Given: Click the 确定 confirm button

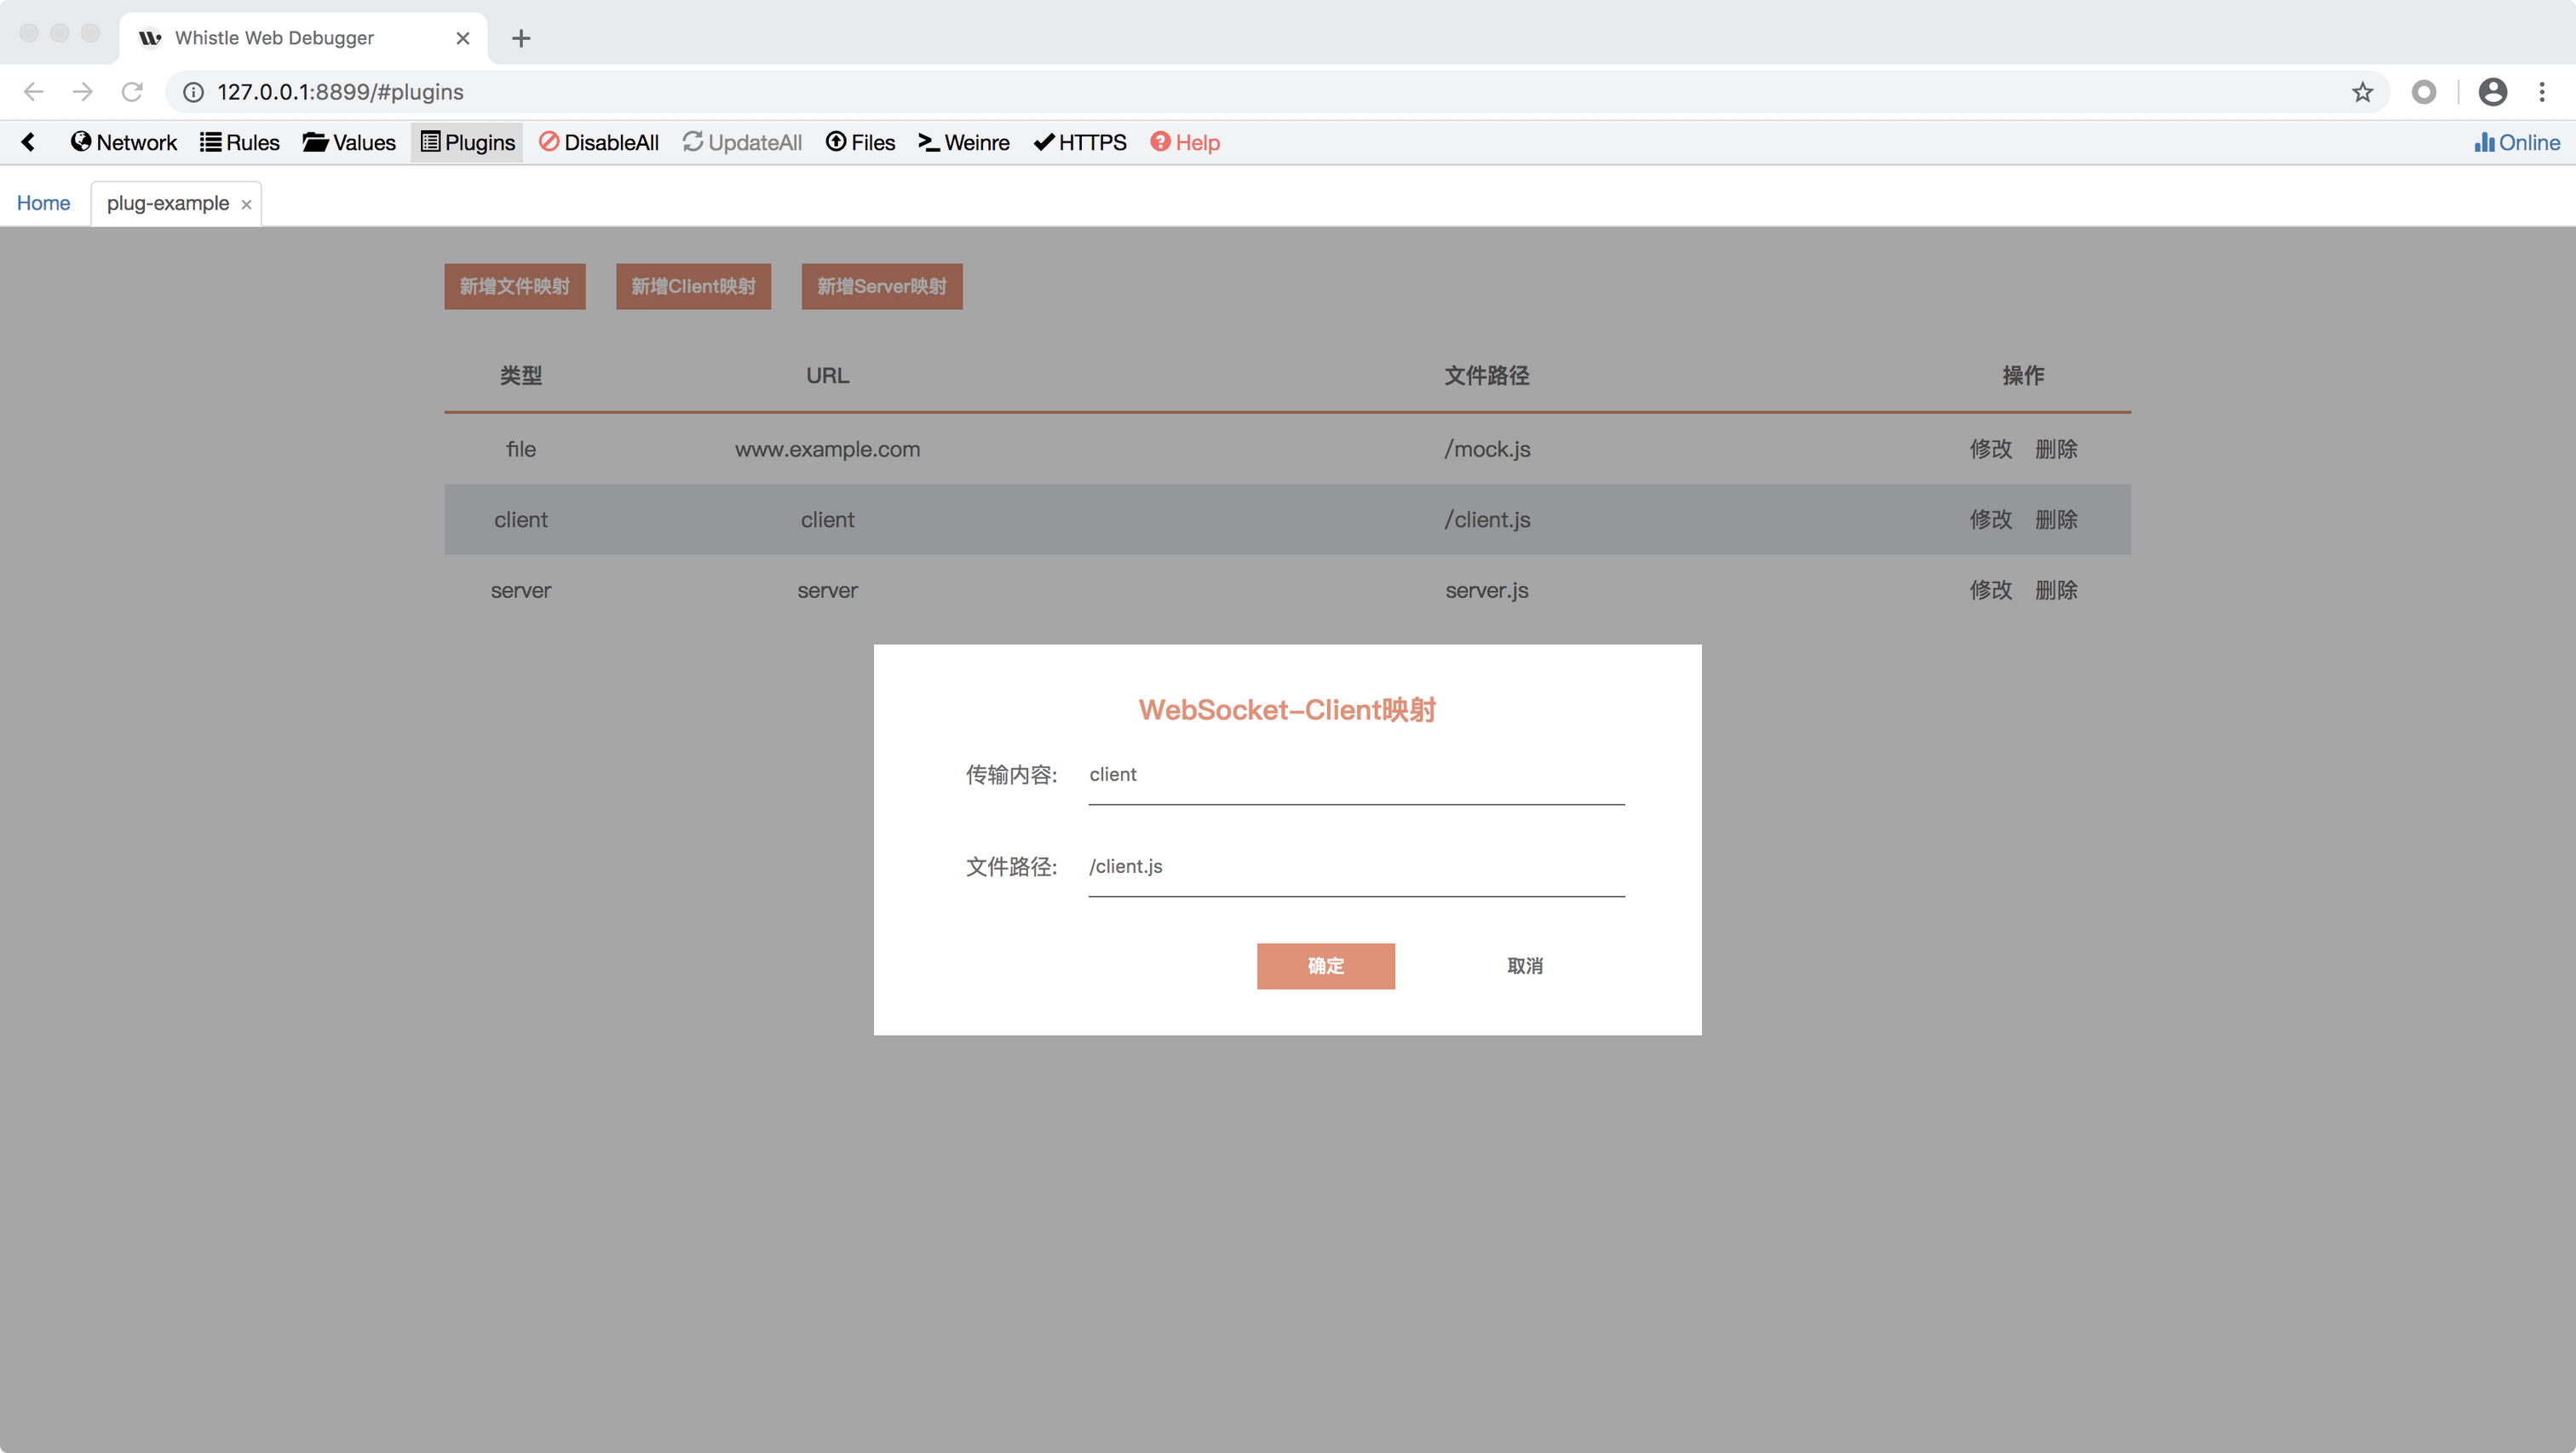Looking at the screenshot, I should [x=1325, y=966].
